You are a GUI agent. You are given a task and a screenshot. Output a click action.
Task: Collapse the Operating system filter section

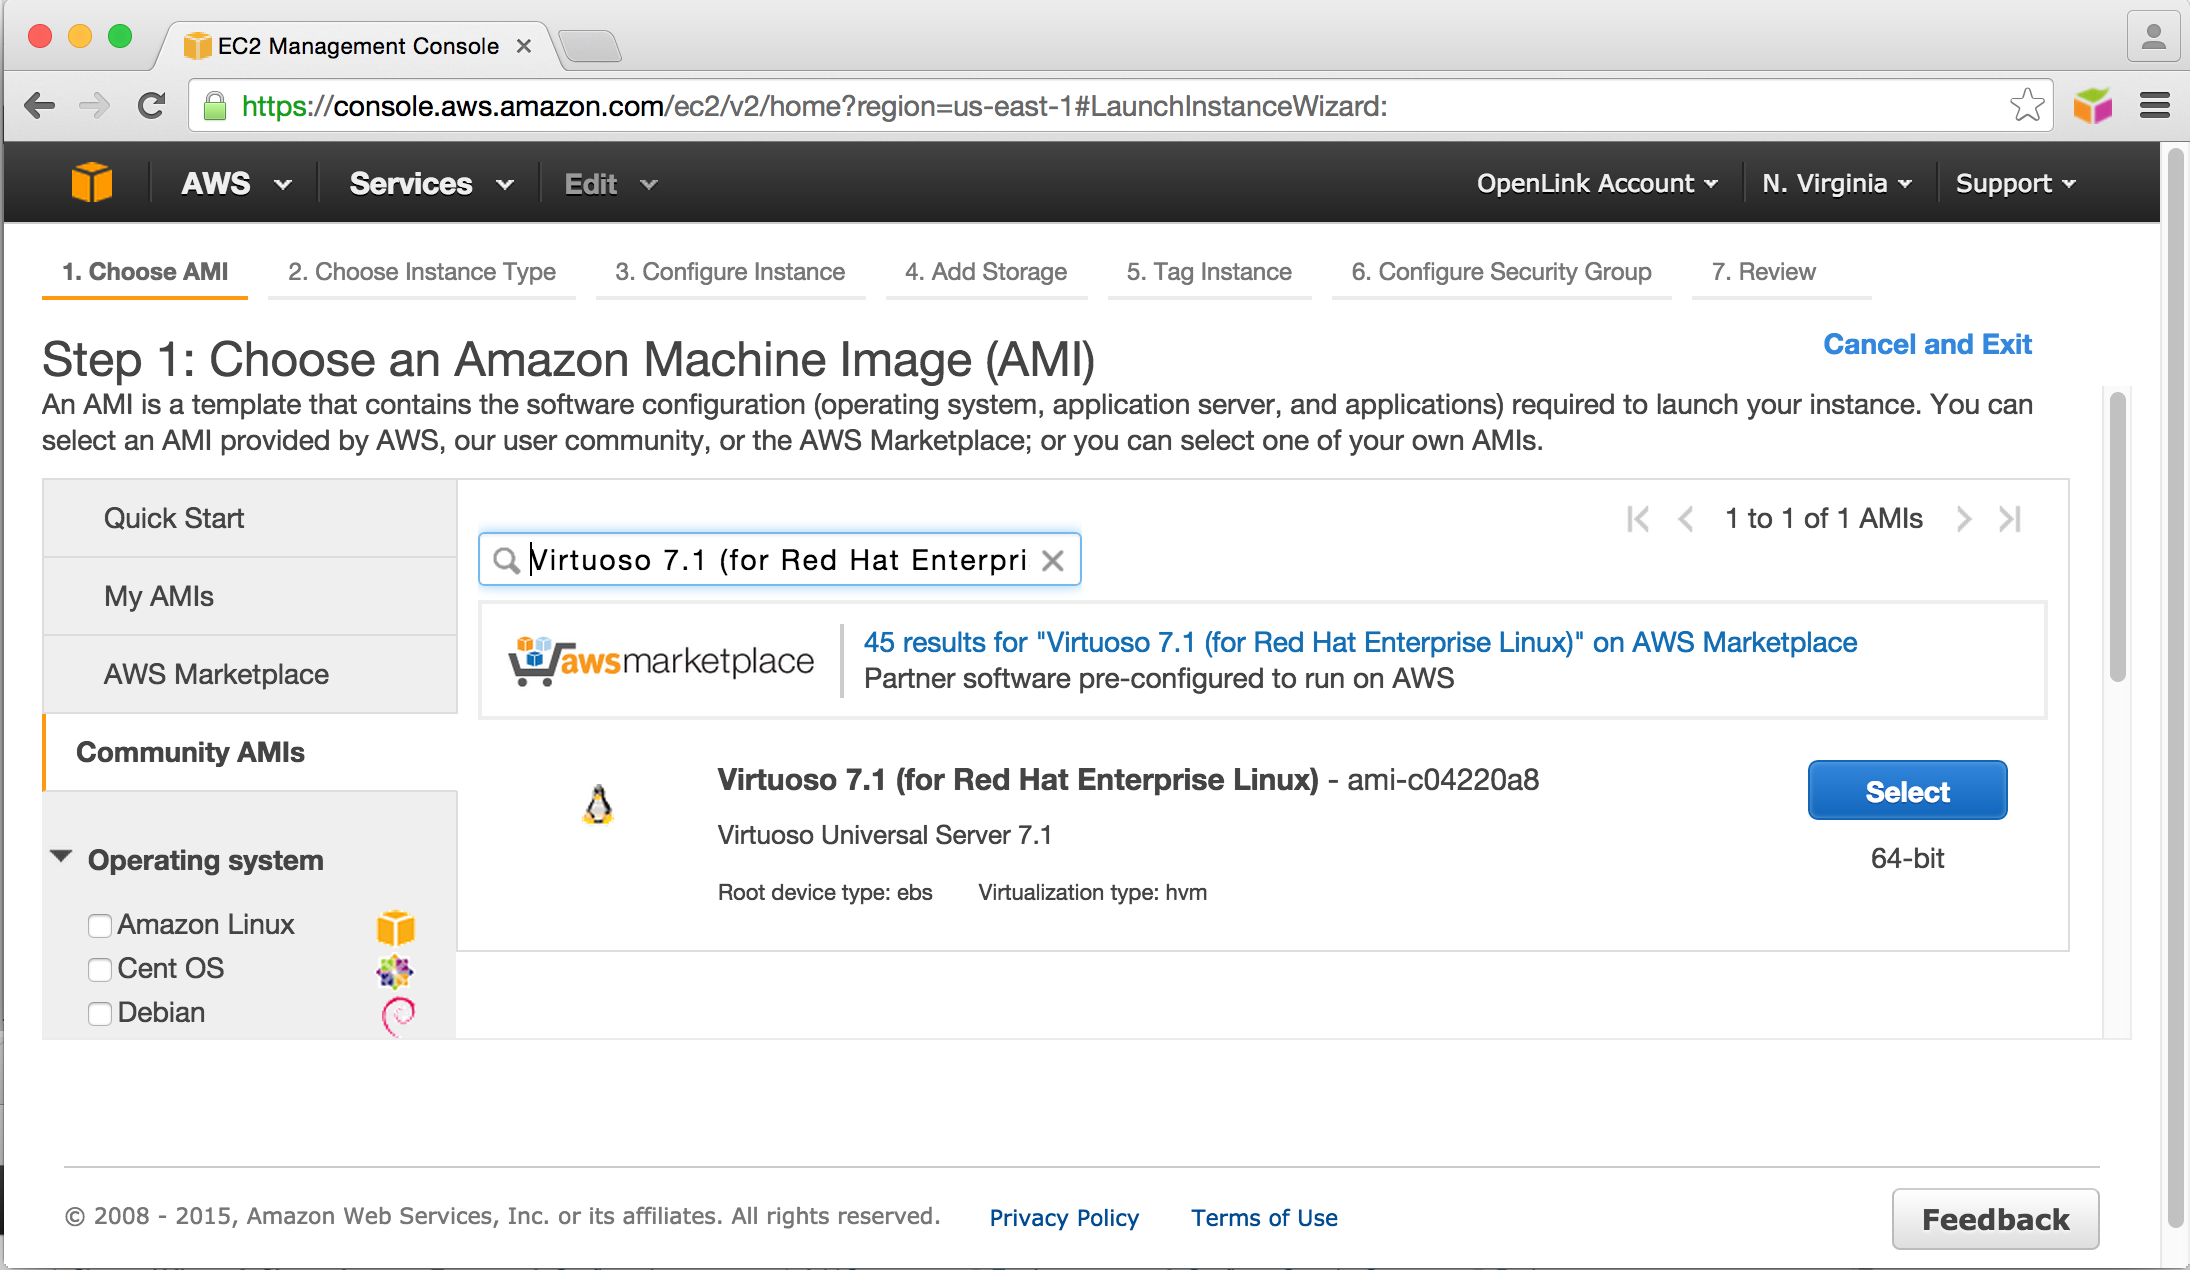(62, 858)
